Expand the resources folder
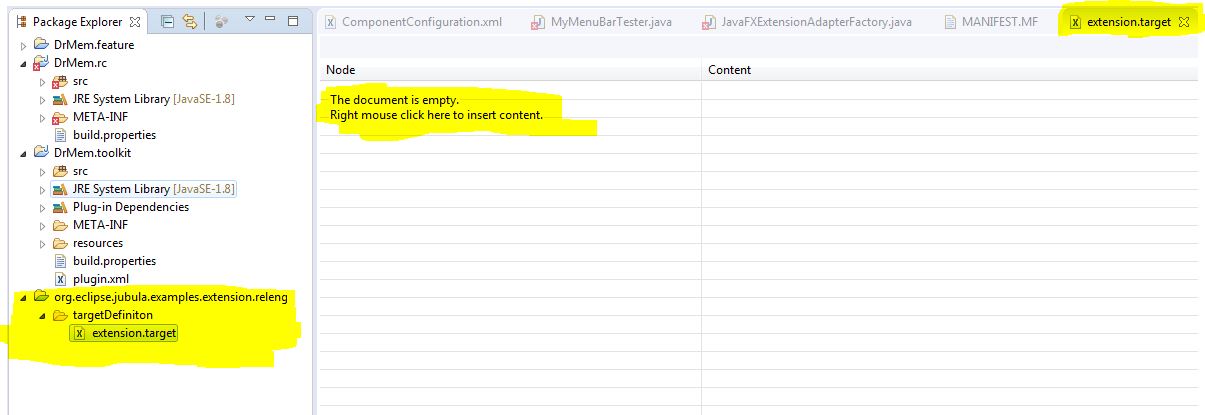The image size is (1205, 415). [x=43, y=243]
